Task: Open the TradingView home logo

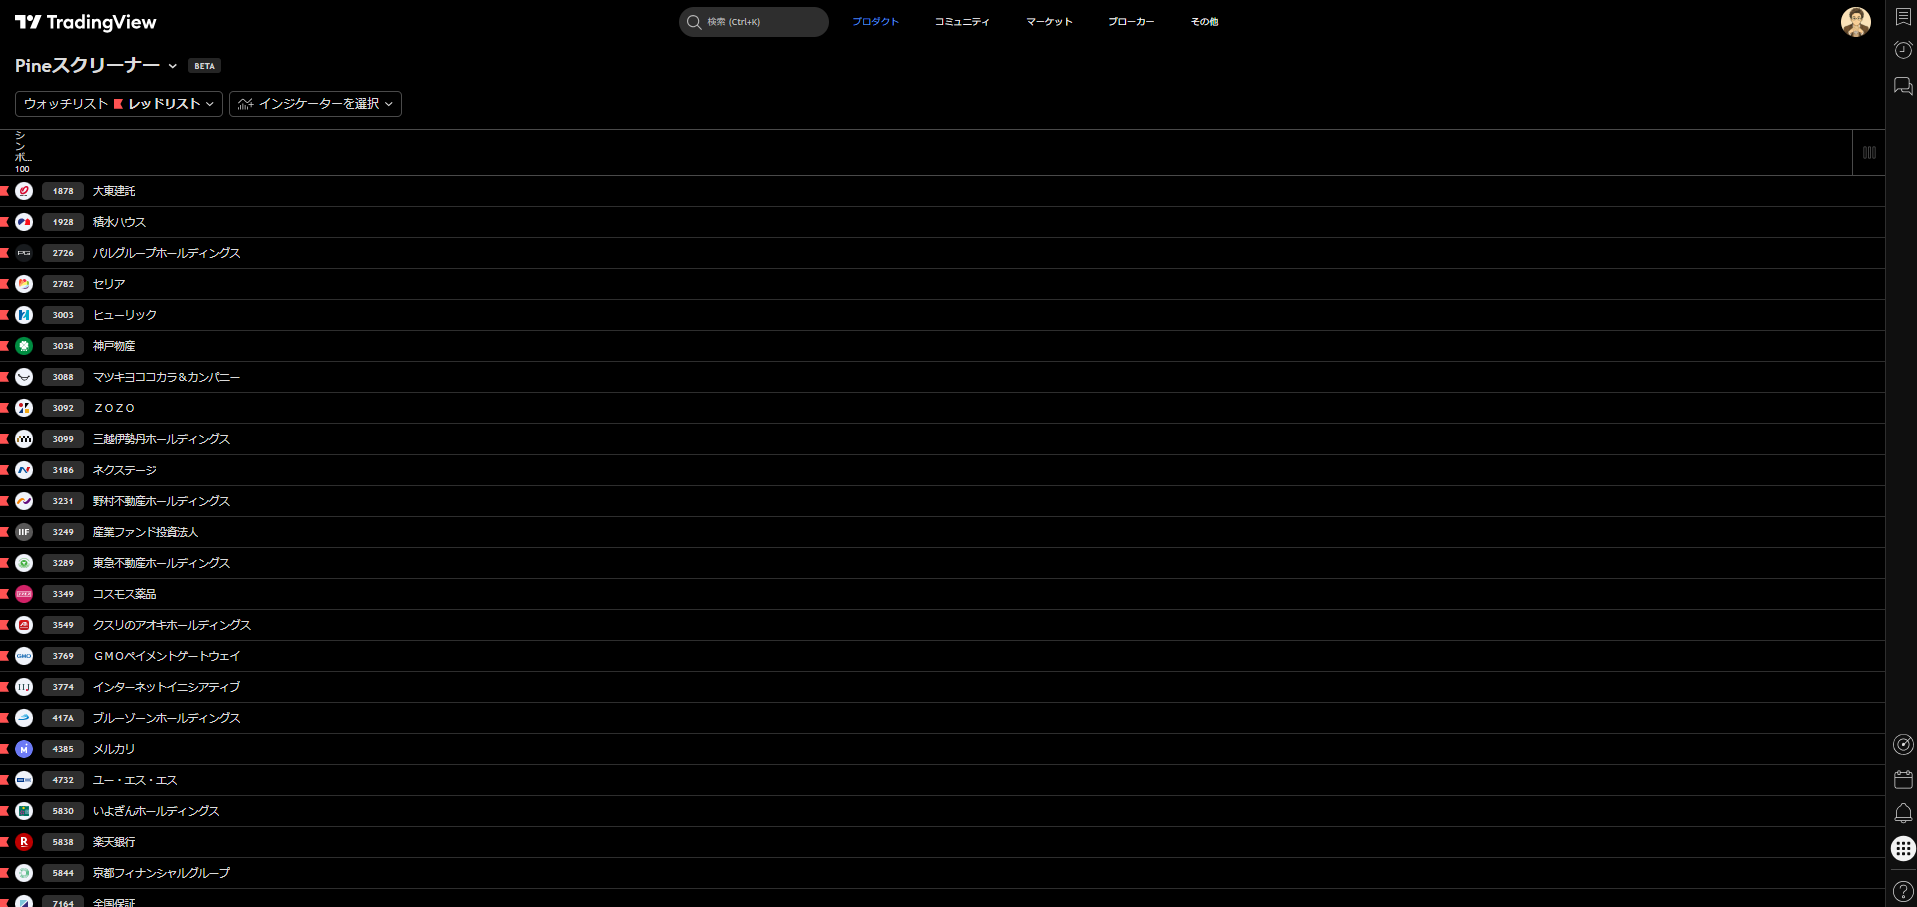Action: coord(86,22)
